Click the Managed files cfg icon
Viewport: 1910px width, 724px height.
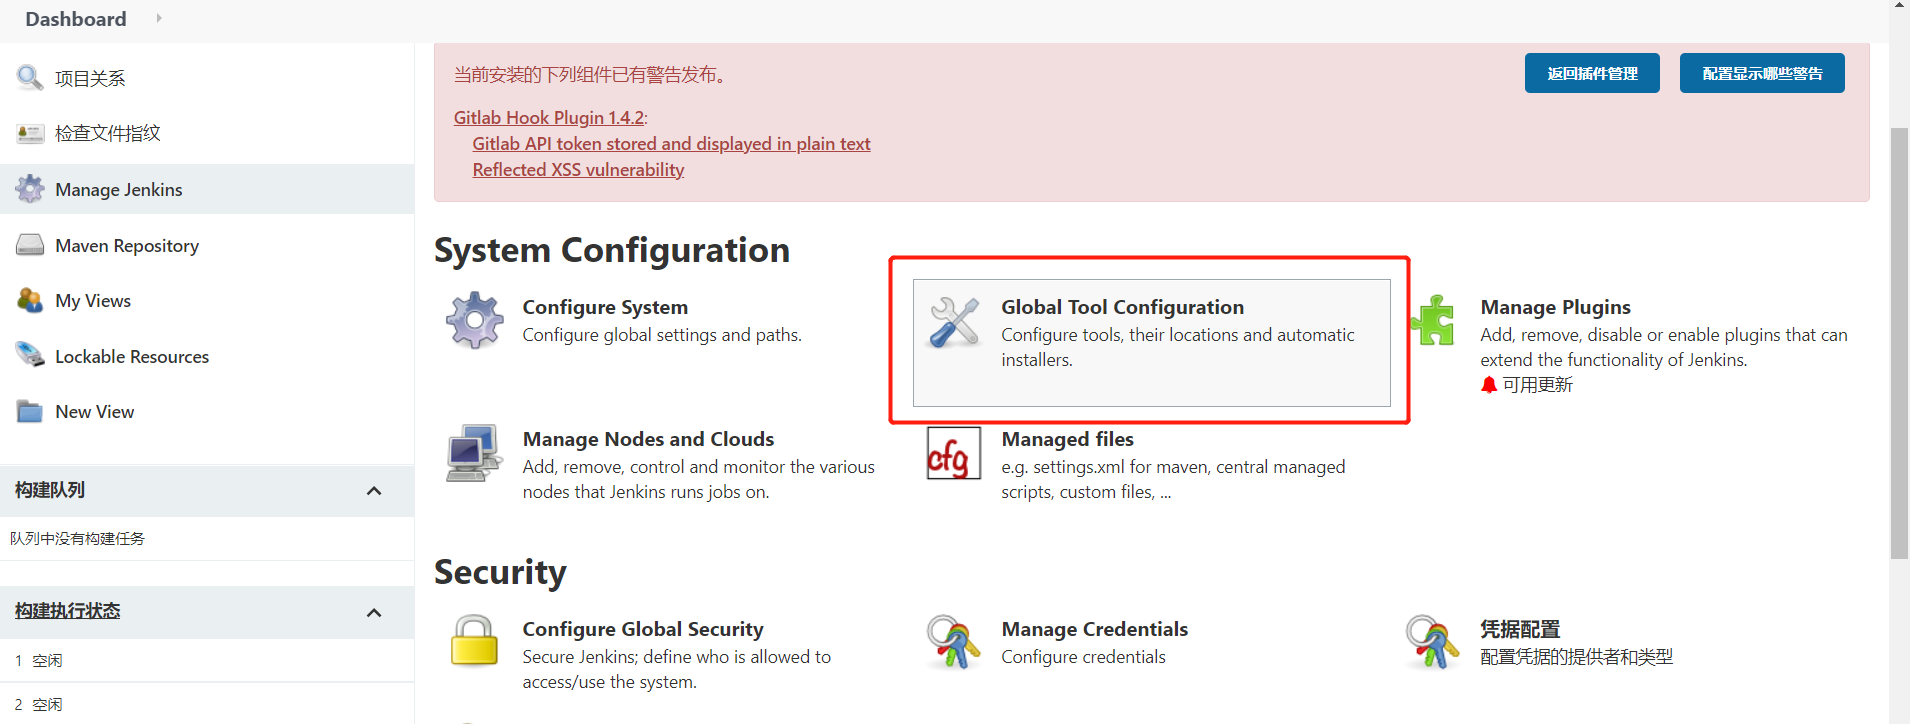(x=953, y=453)
